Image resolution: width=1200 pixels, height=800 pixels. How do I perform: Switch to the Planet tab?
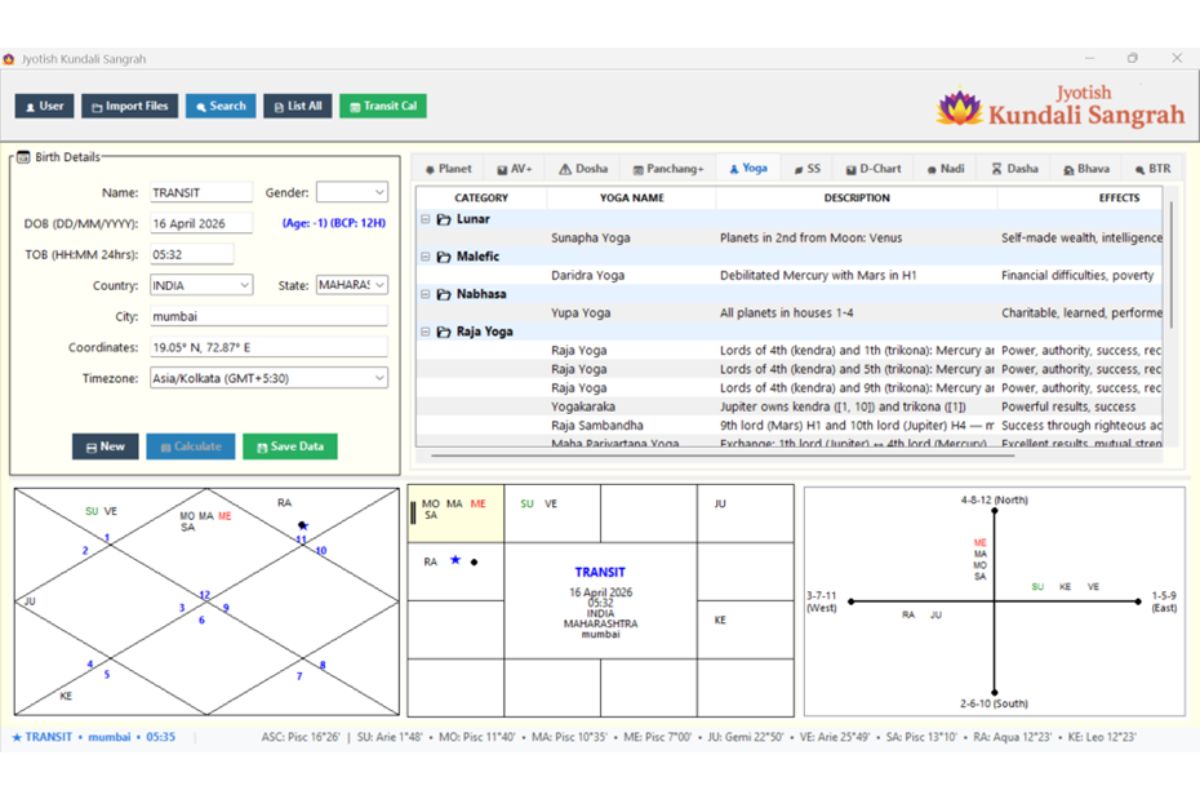tap(448, 169)
